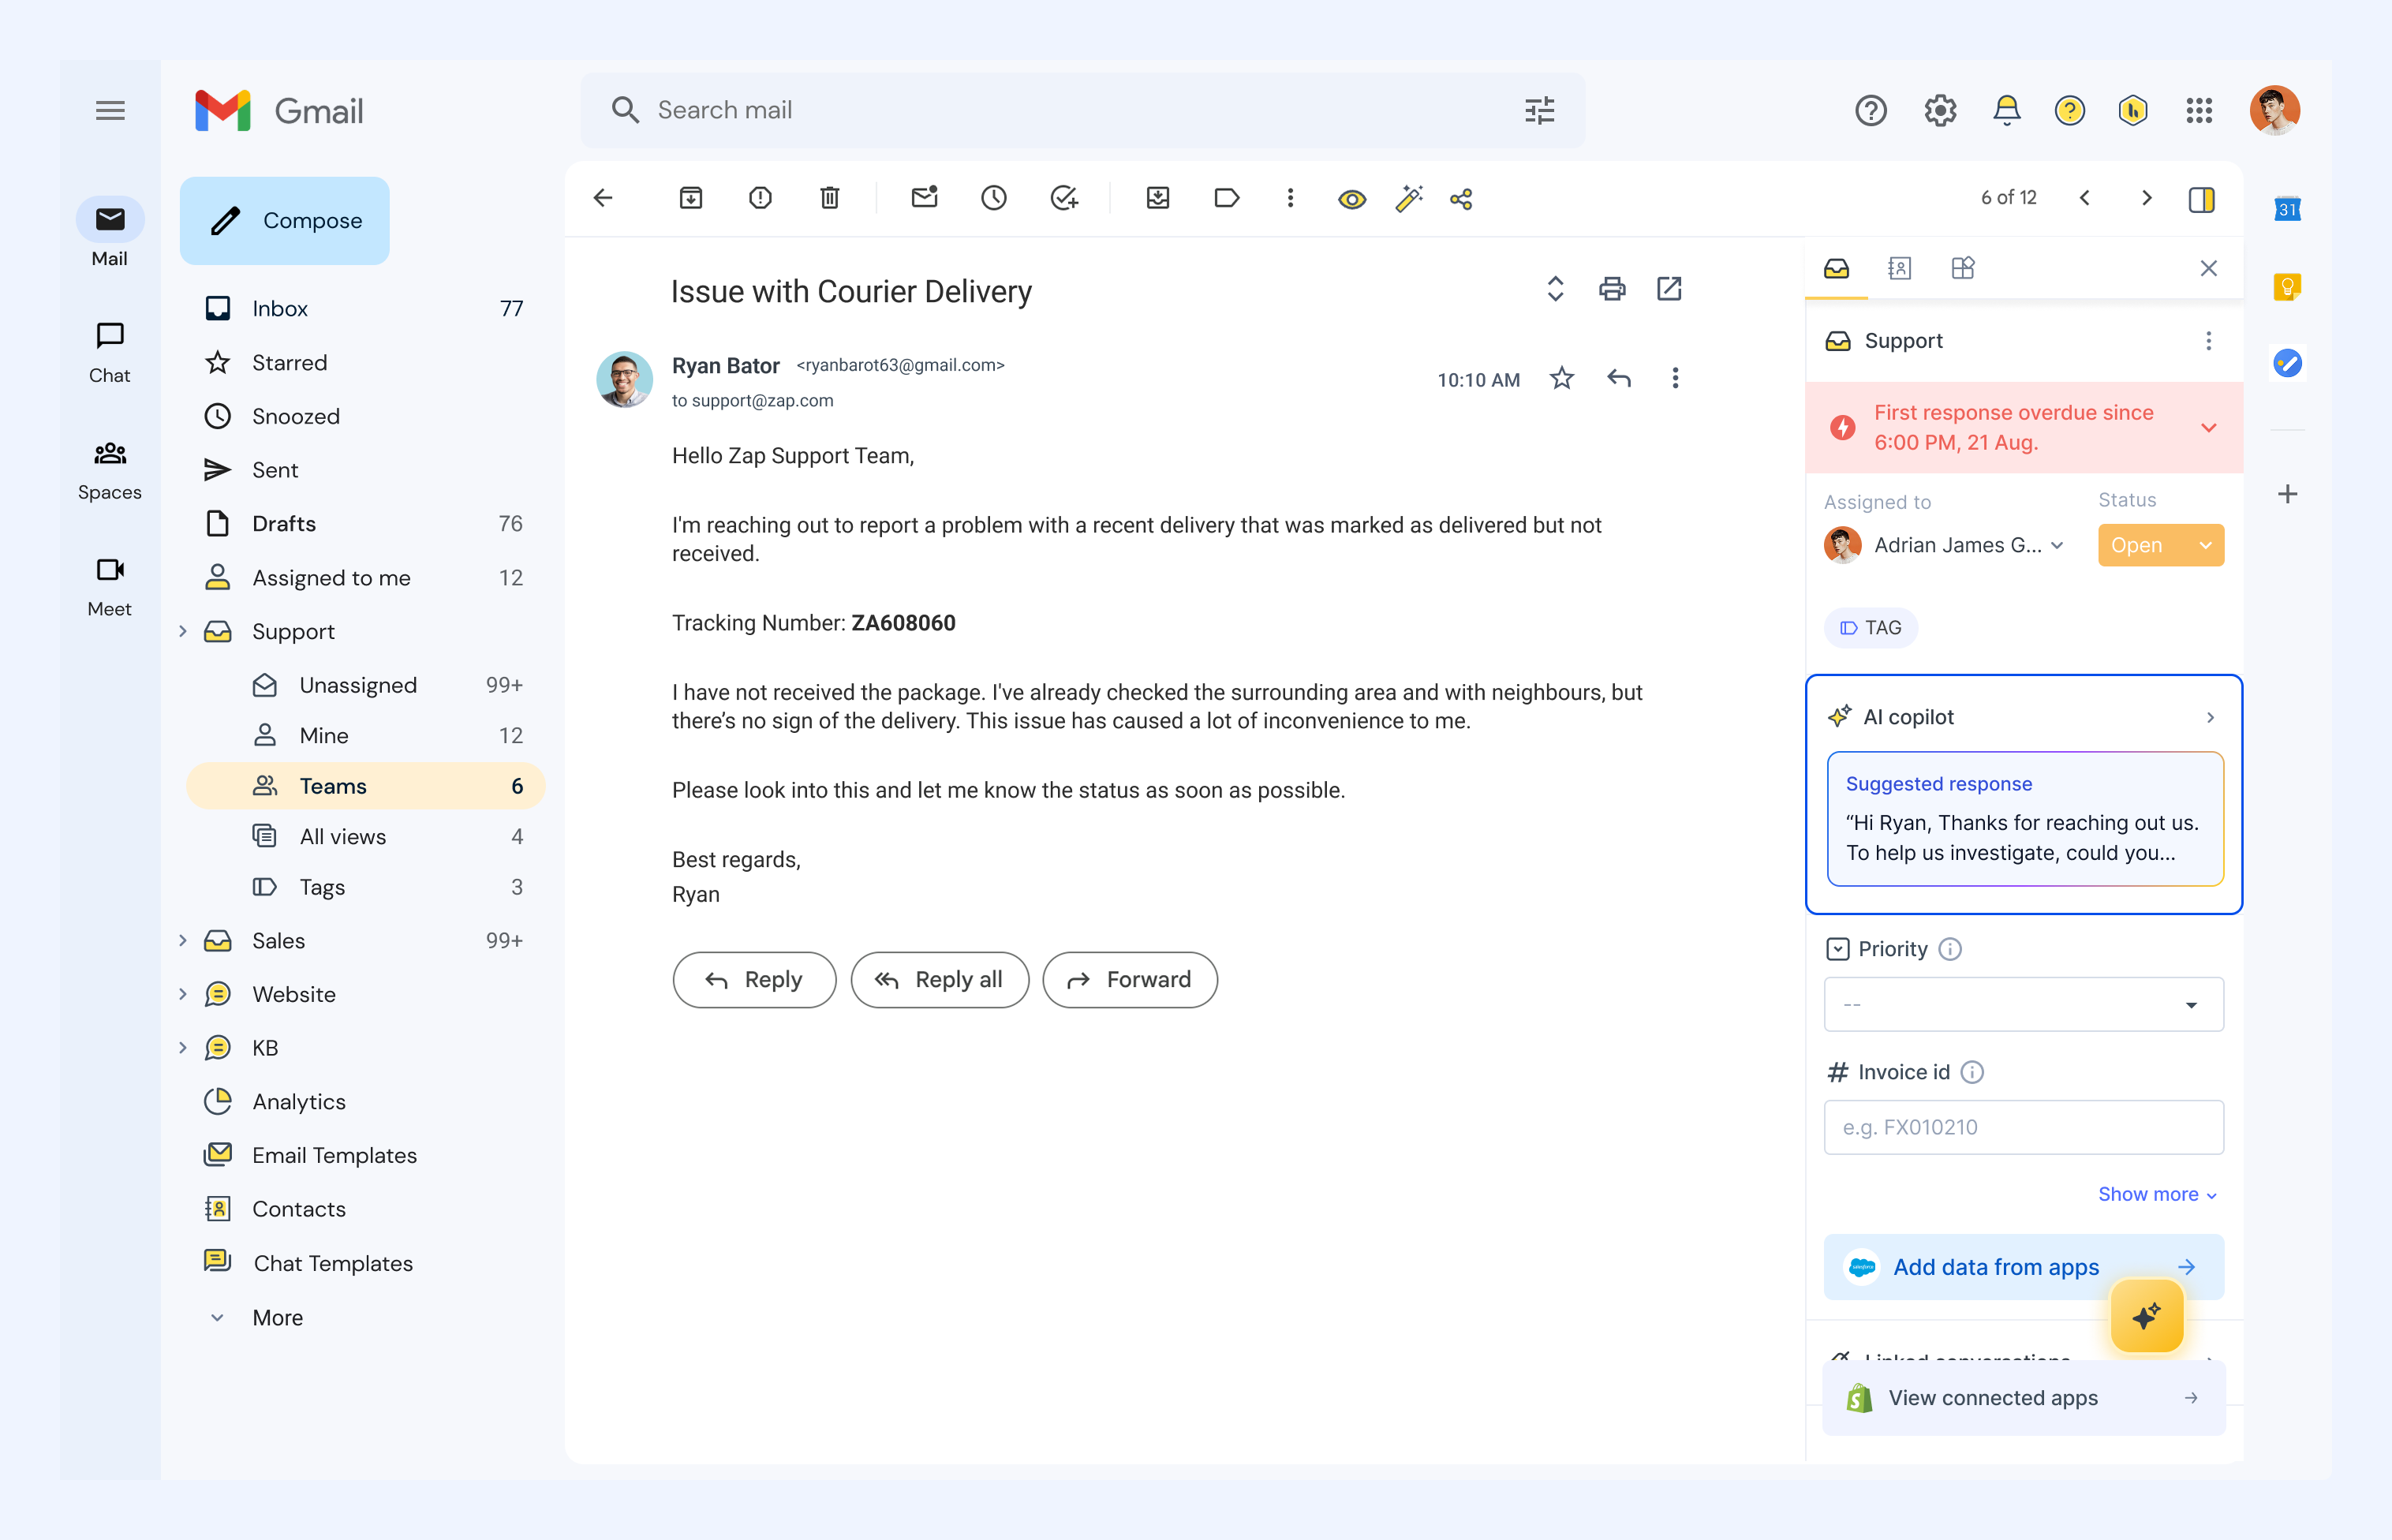Image resolution: width=2392 pixels, height=1540 pixels.
Task: Click the archive icon in the email toolbar
Action: [691, 198]
